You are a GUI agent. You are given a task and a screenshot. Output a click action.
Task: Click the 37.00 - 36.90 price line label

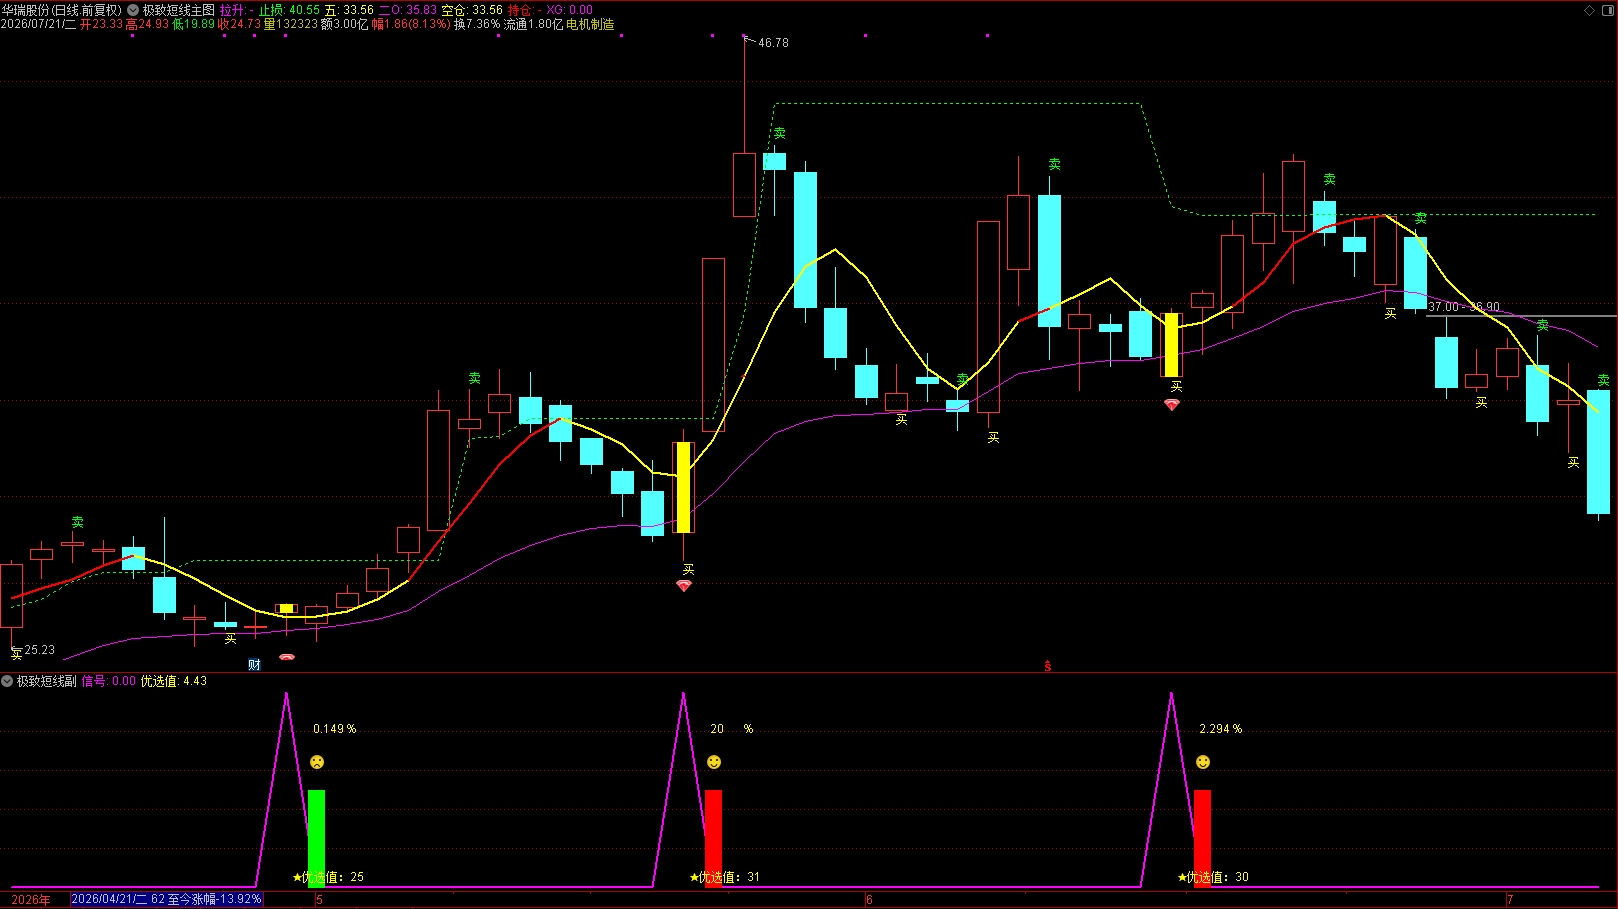(x=1464, y=307)
